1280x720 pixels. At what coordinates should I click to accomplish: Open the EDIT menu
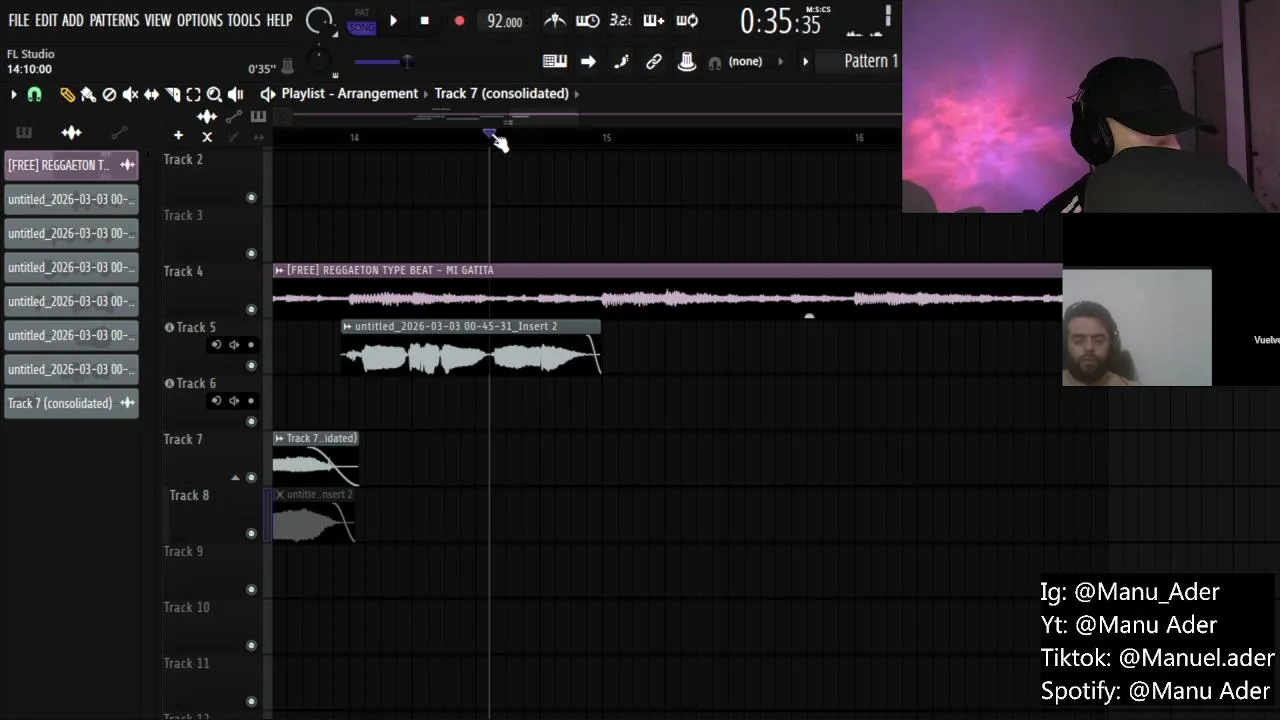pyautogui.click(x=46, y=20)
